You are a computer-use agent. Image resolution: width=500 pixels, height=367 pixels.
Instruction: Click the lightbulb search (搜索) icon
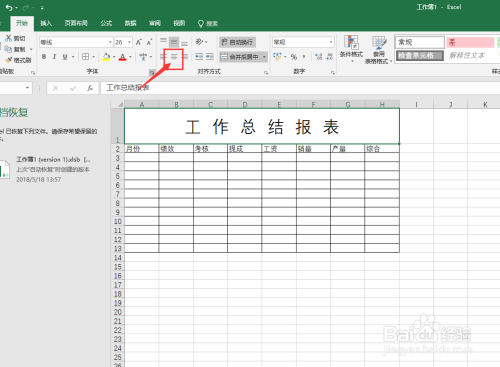tap(201, 23)
